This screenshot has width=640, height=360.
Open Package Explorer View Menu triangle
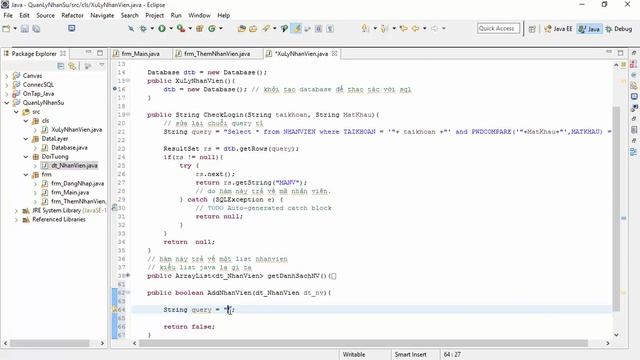point(102,65)
